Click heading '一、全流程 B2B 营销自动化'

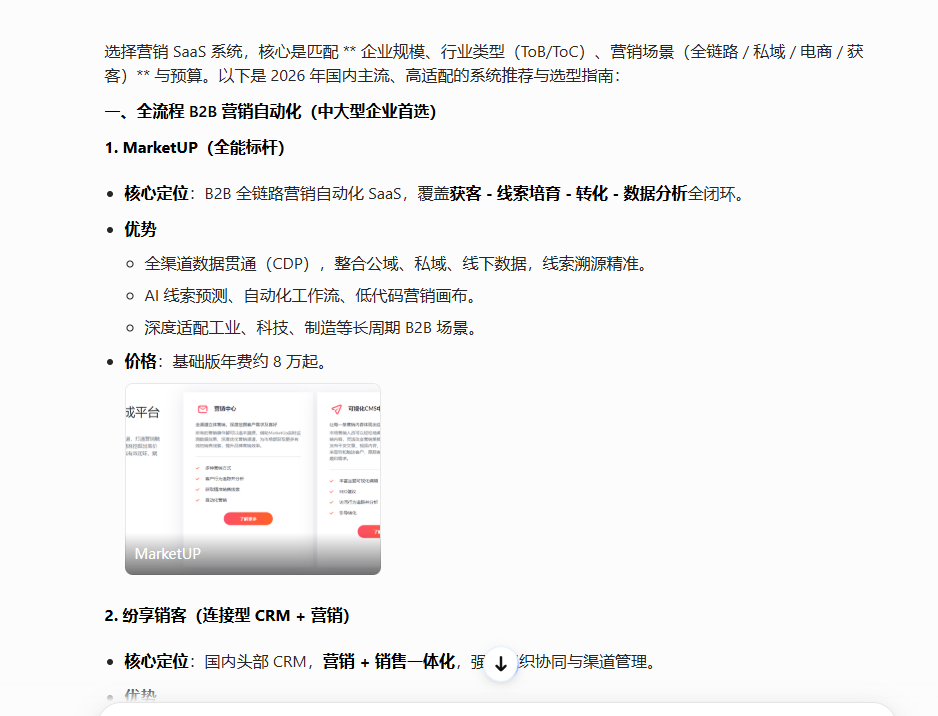(x=270, y=111)
